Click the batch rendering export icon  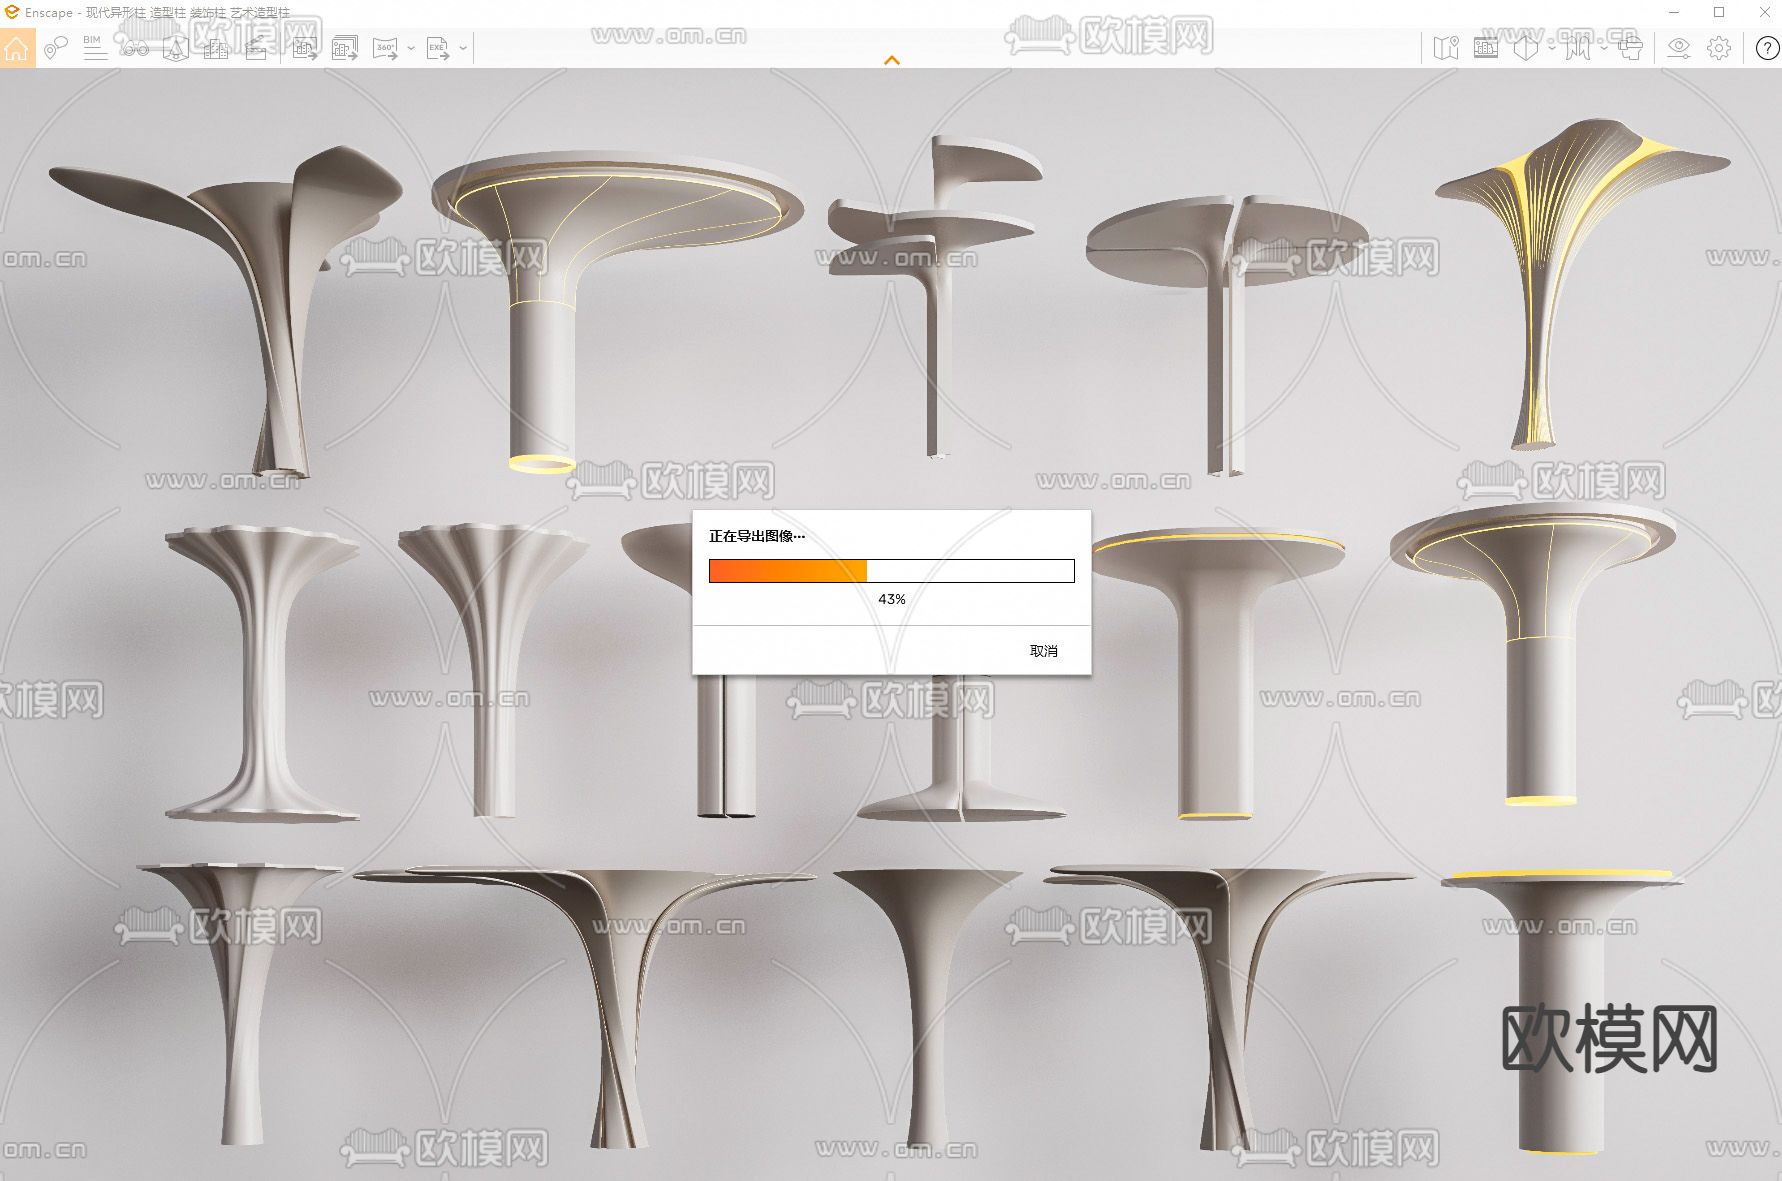(x=345, y=48)
